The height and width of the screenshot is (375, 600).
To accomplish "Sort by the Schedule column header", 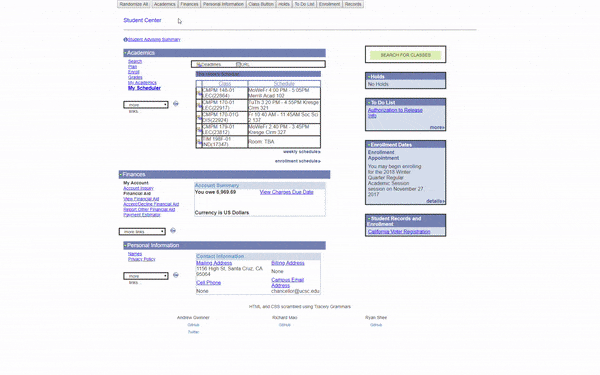I will coord(284,83).
